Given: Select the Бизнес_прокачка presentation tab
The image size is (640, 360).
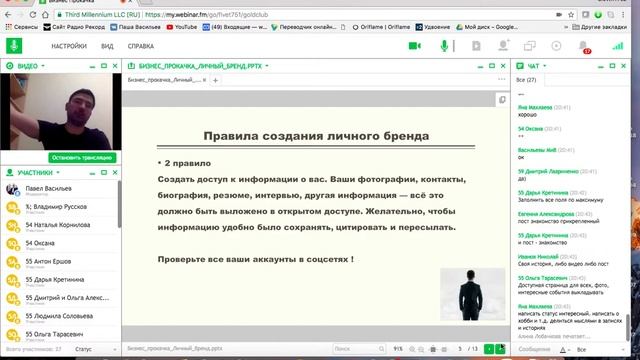Looking at the screenshot, I should pos(164,80).
